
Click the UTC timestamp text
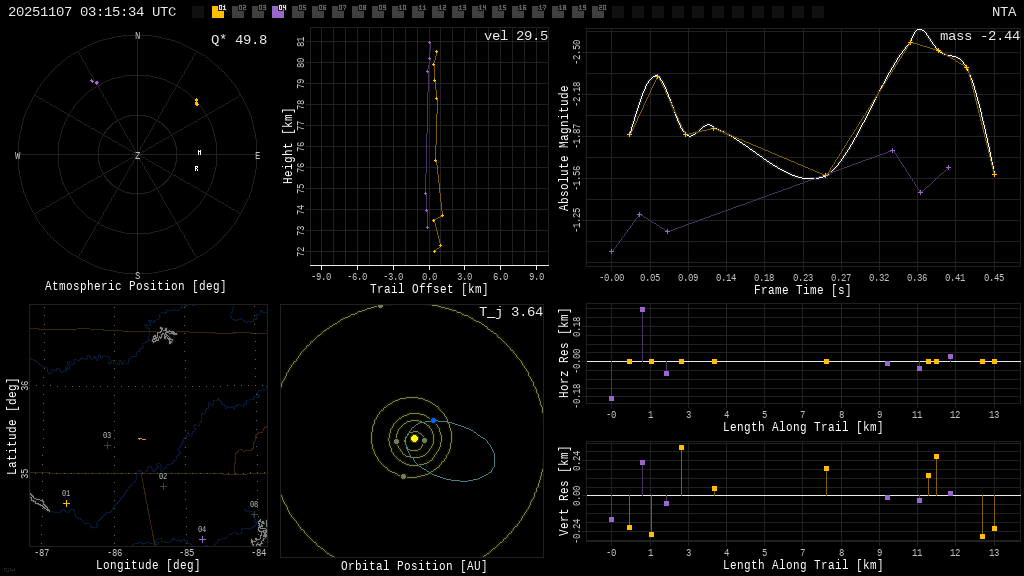[92, 12]
